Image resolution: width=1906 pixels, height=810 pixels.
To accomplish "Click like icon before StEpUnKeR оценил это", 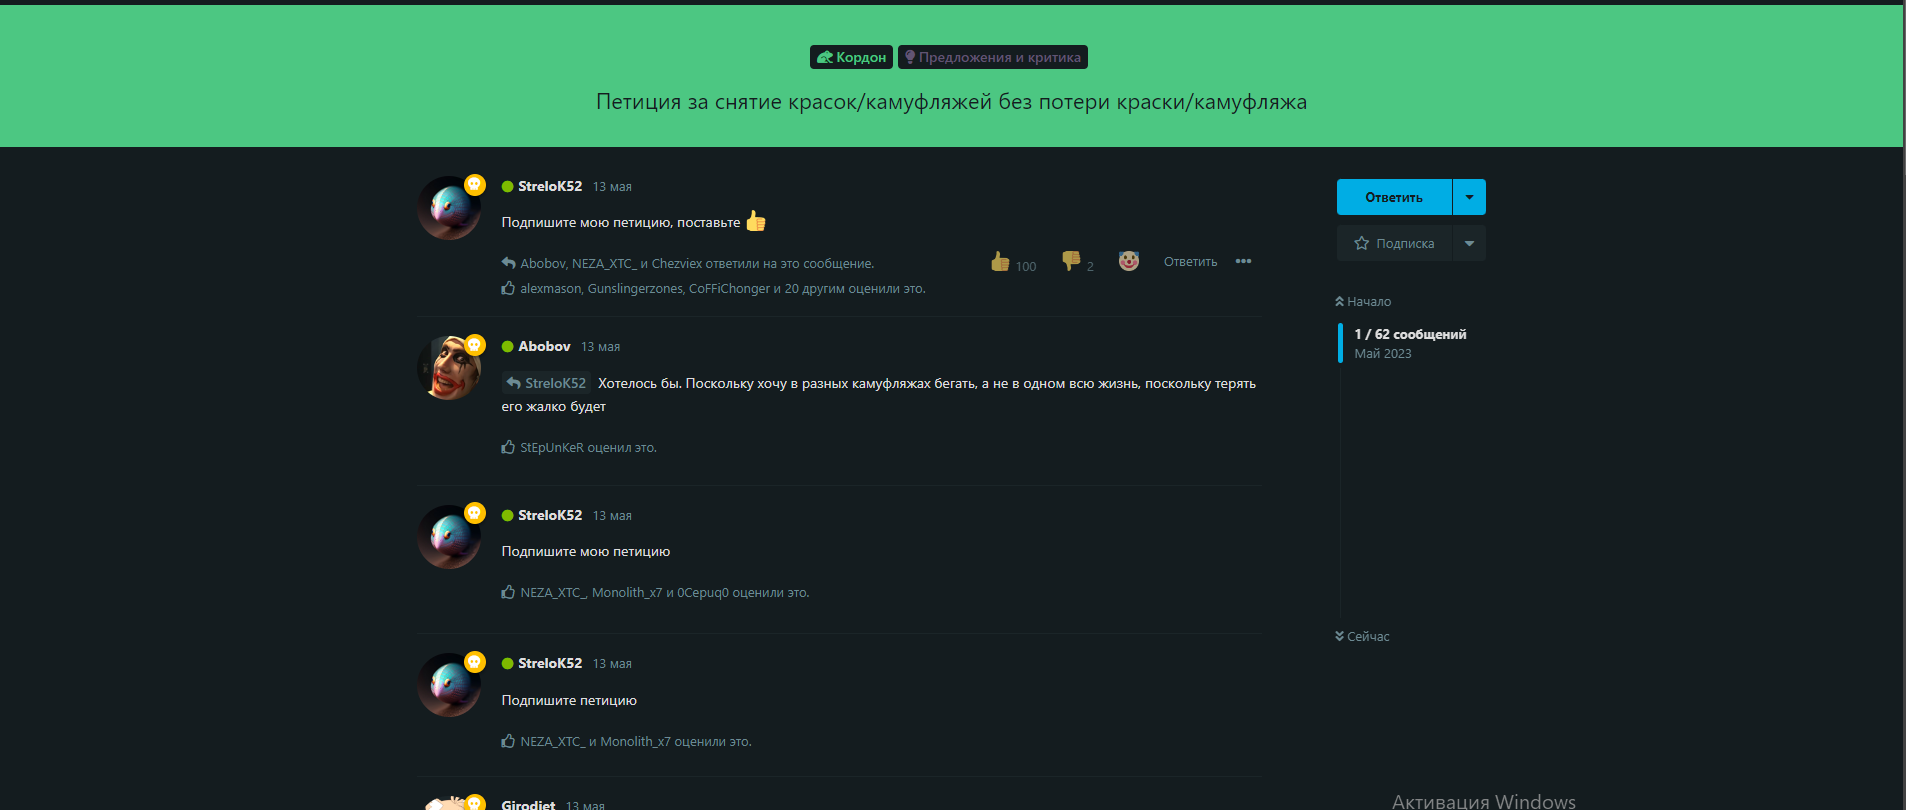I will (508, 447).
